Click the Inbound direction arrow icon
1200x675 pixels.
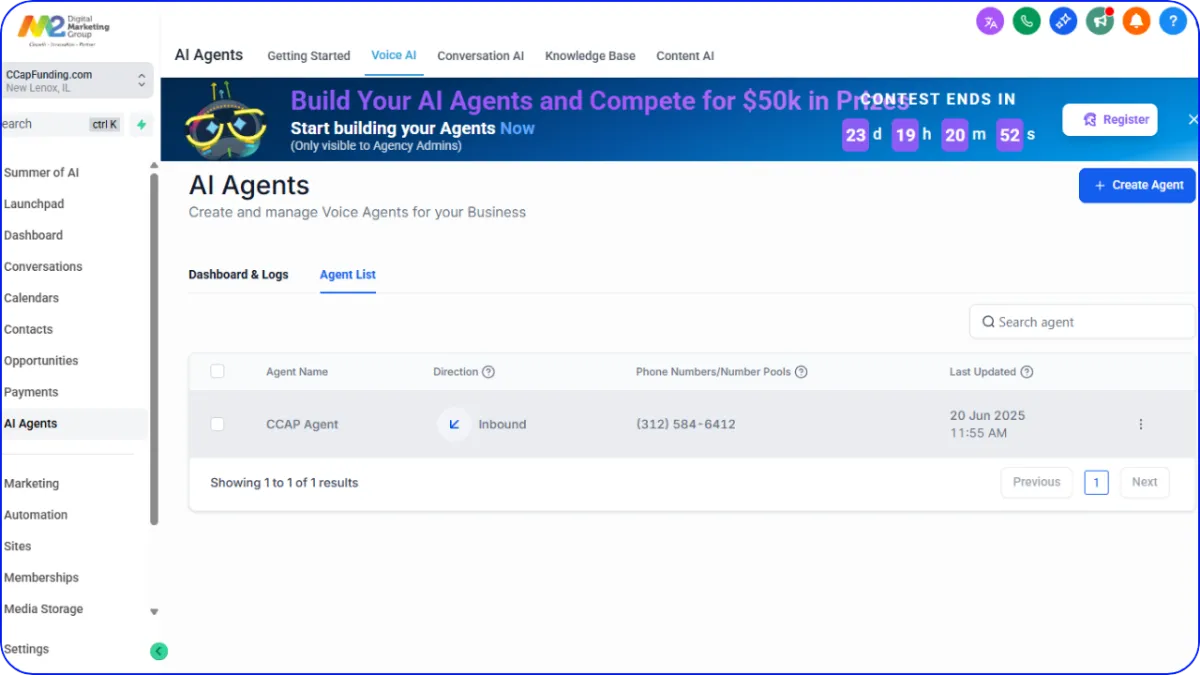tap(454, 424)
